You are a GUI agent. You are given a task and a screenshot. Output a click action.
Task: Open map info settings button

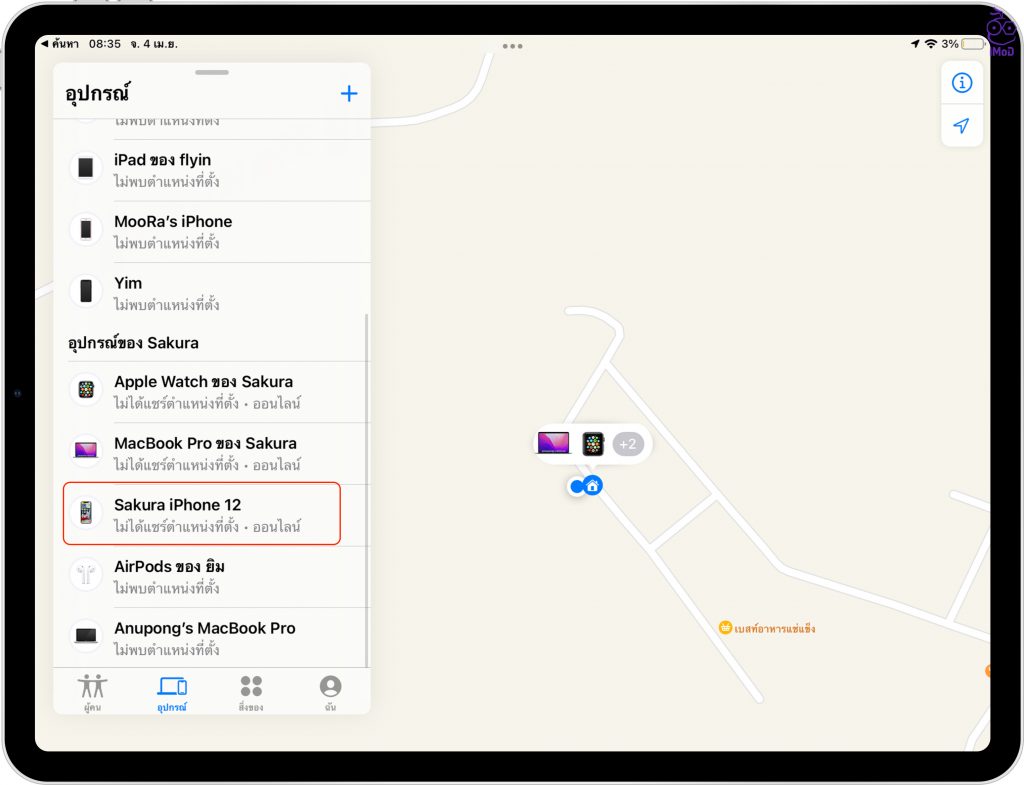click(x=961, y=83)
